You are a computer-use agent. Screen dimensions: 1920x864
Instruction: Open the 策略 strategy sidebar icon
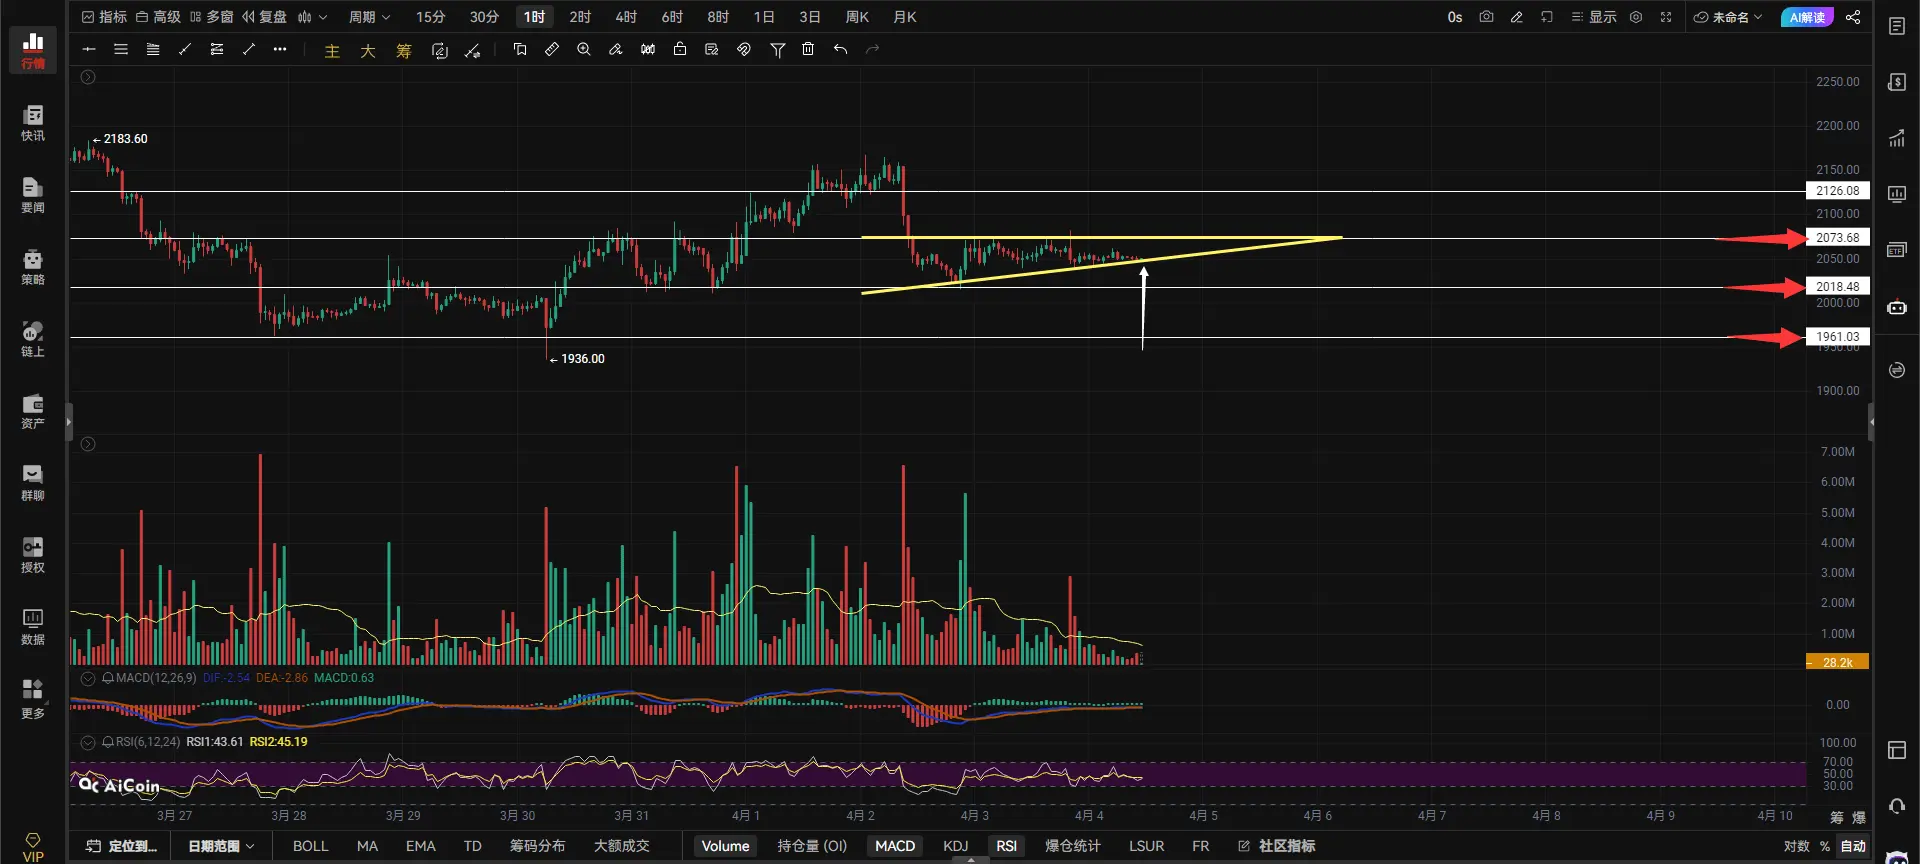[33, 267]
